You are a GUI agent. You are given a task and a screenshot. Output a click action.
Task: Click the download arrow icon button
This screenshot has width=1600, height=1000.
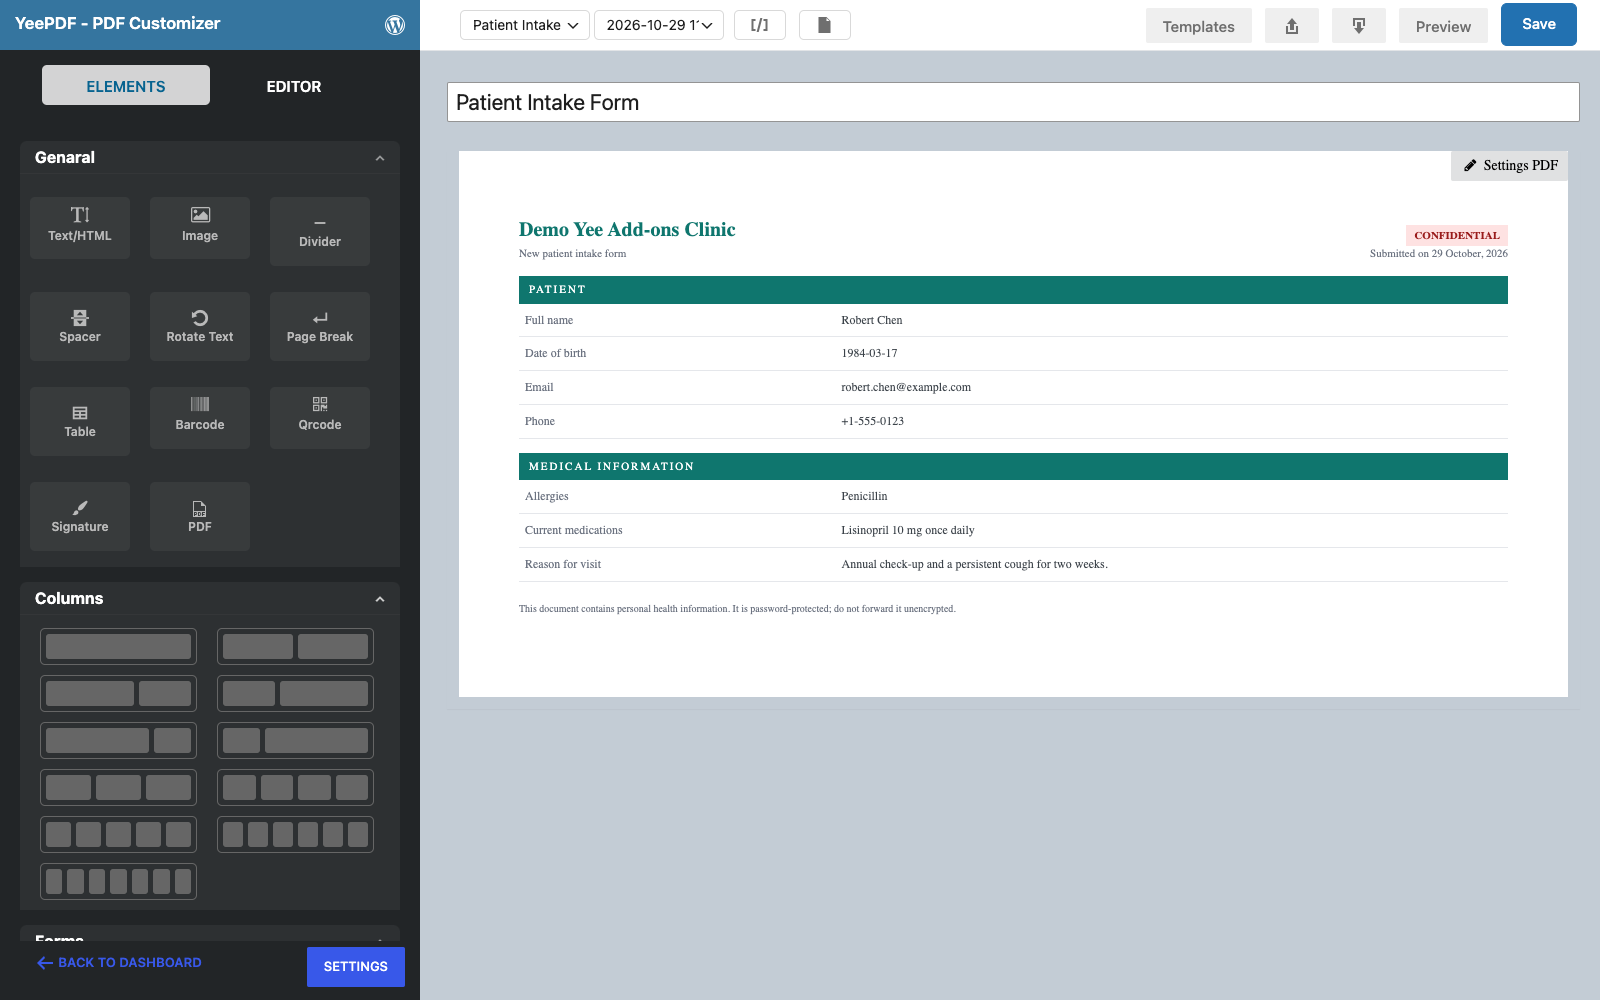pyautogui.click(x=1359, y=26)
